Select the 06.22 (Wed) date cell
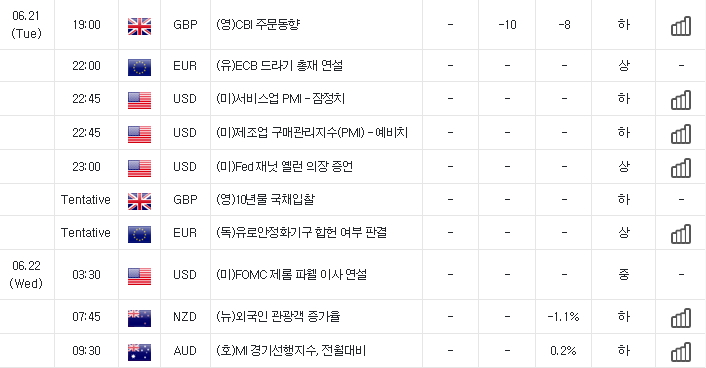The height and width of the screenshot is (368, 706). coord(27,275)
